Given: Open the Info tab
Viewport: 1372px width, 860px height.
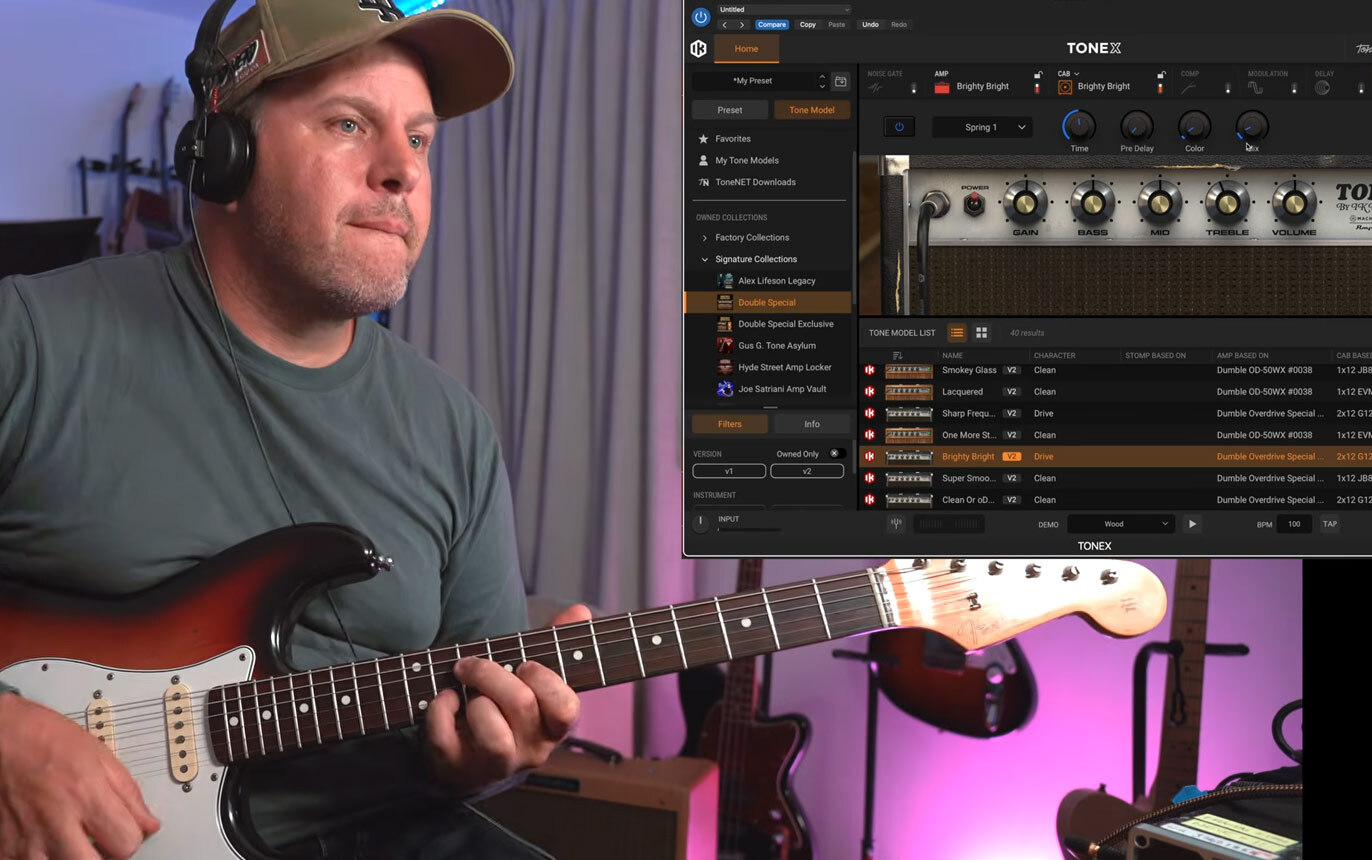Looking at the screenshot, I should (x=812, y=424).
